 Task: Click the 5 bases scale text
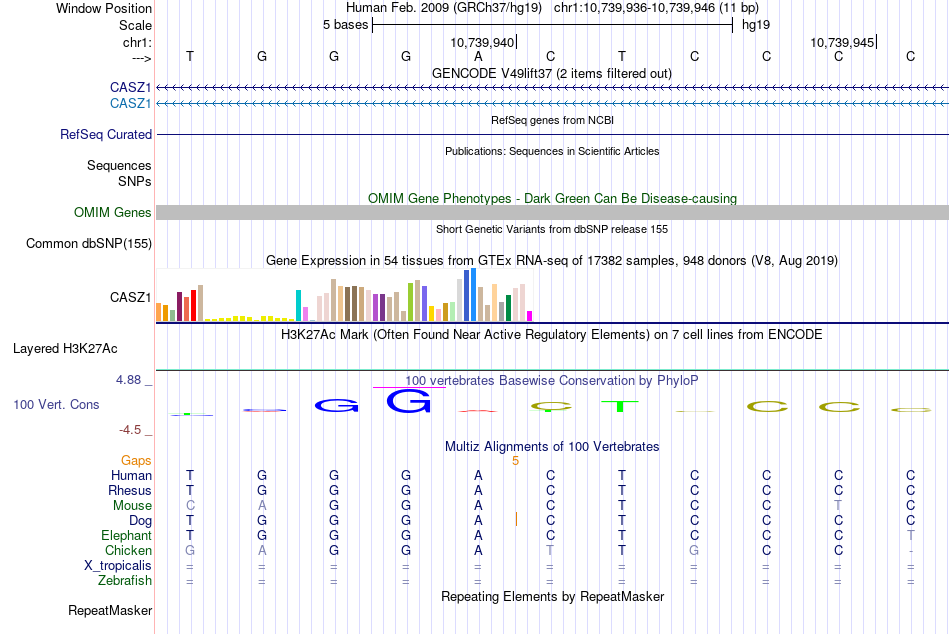tap(345, 25)
